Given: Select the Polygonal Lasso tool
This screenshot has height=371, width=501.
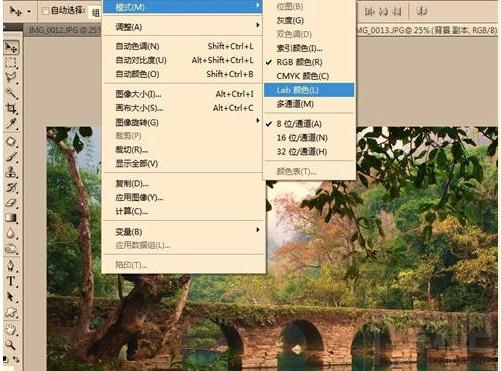Looking at the screenshot, I should (x=11, y=77).
